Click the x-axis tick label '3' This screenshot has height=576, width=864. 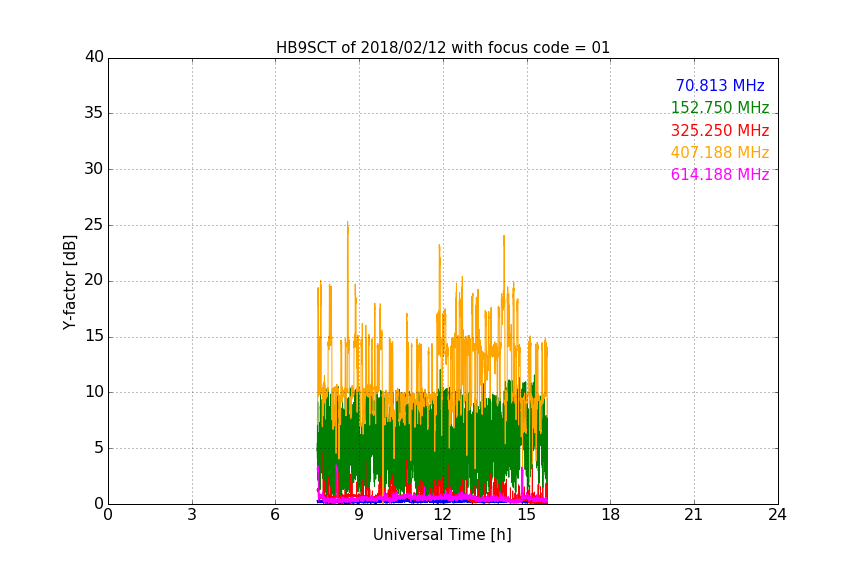[192, 515]
